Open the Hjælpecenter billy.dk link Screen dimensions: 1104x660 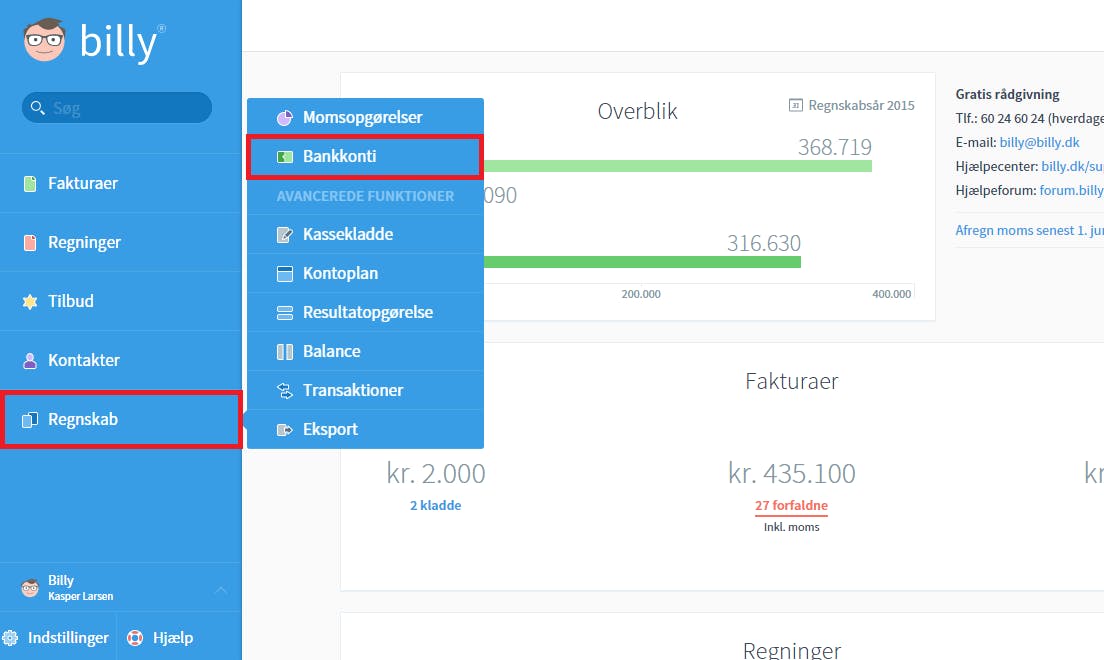[1072, 166]
